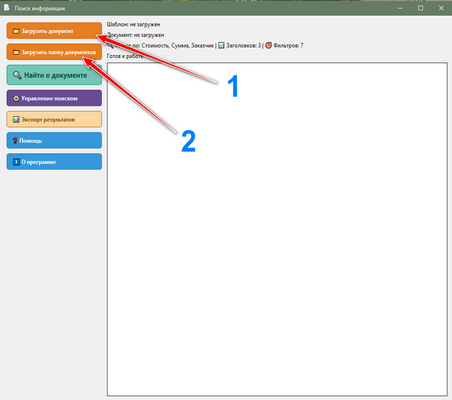This screenshot has height=400, width=452.
Task: Open the Загрузить документ button
Action: [54, 31]
